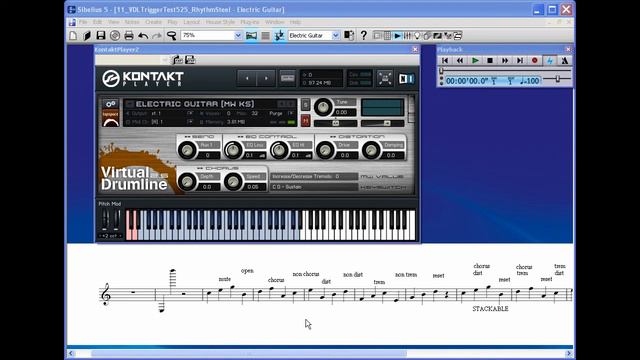Click the question mark Help icon

coord(363,36)
